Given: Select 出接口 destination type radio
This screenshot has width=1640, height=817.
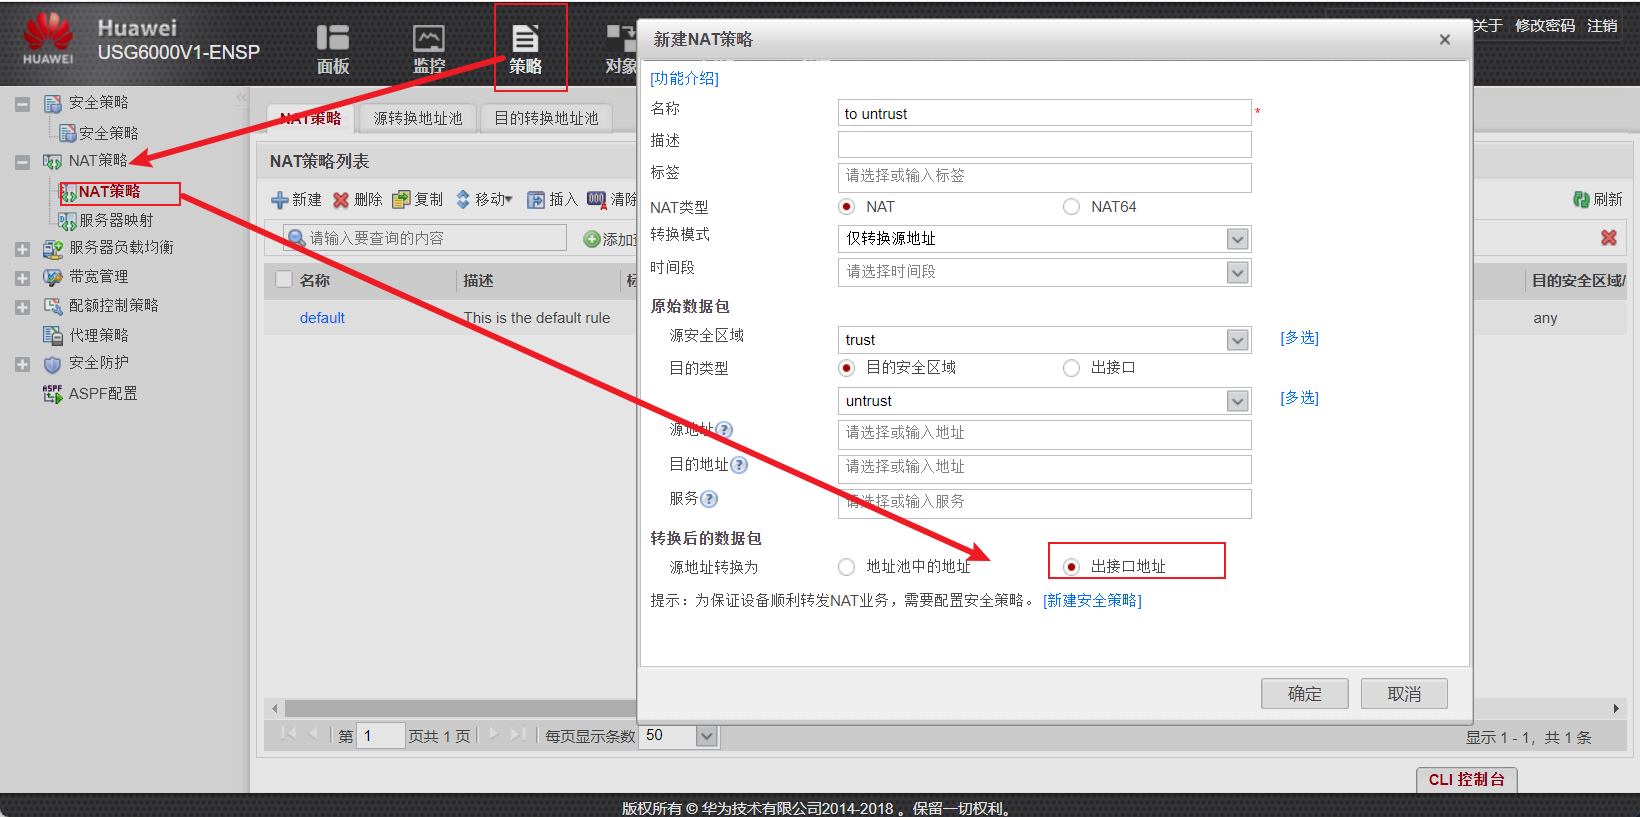Looking at the screenshot, I should 1071,368.
